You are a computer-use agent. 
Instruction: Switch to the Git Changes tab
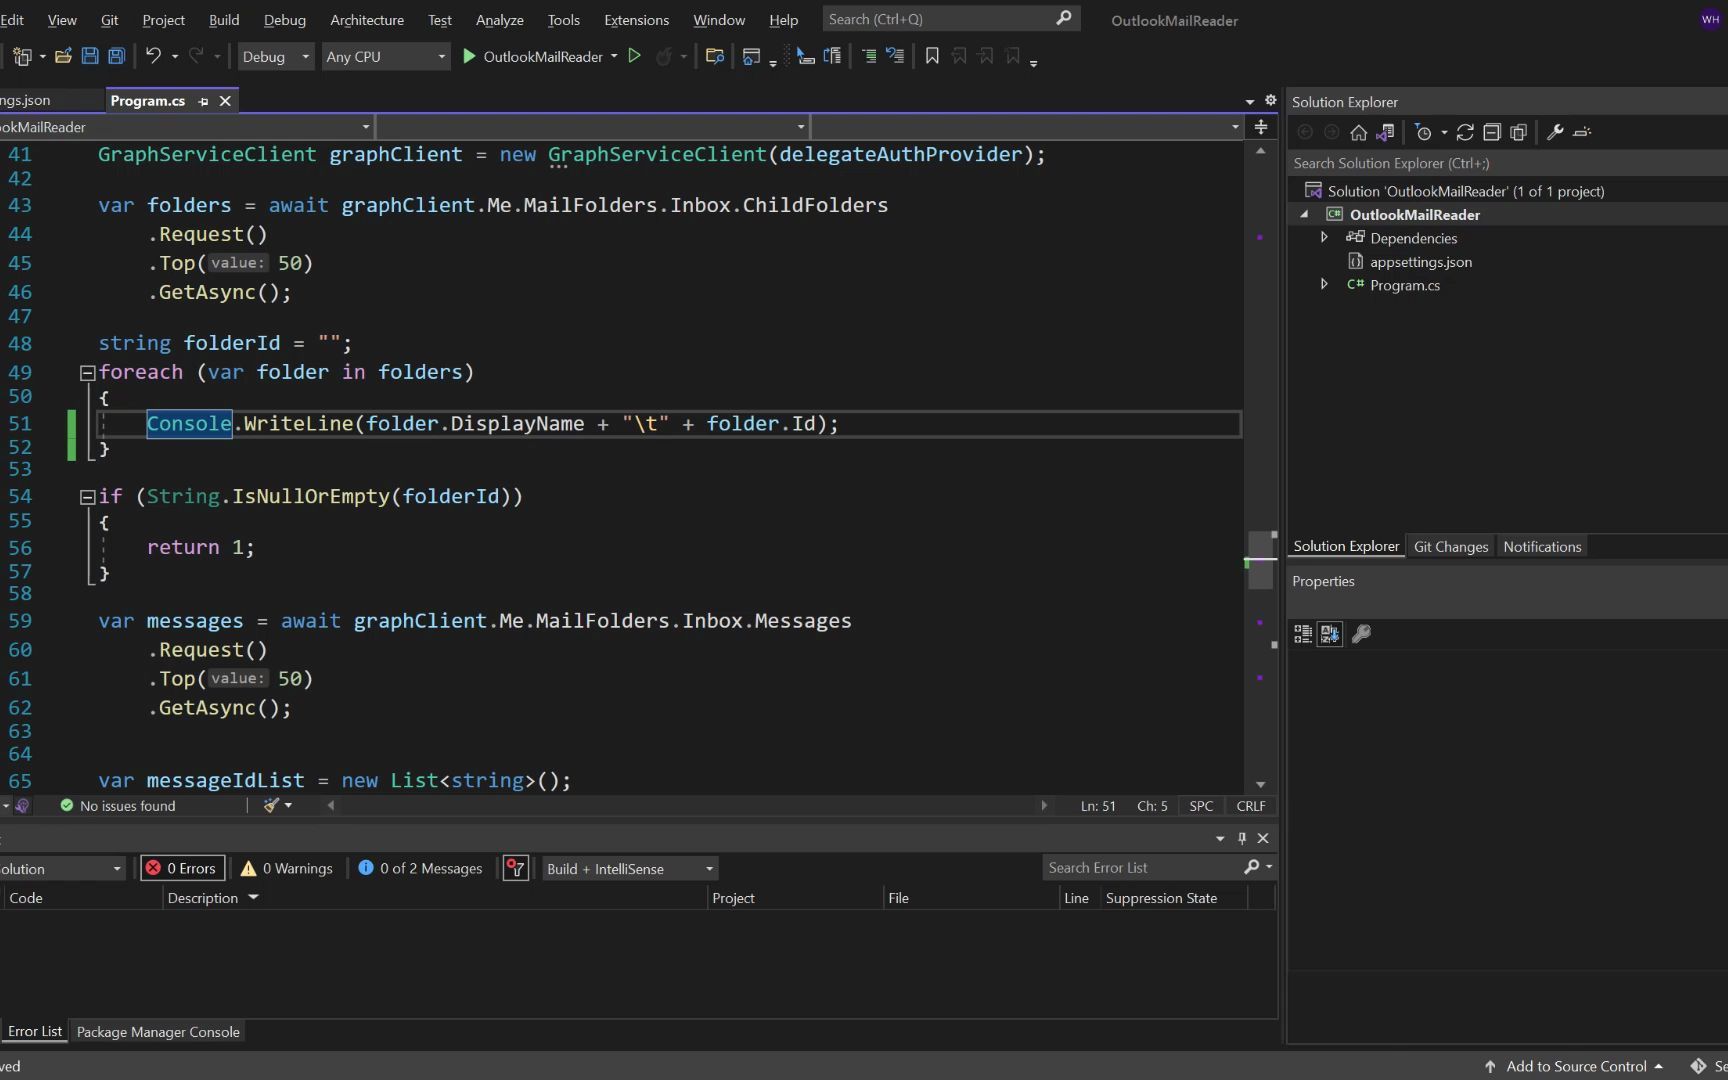click(x=1451, y=546)
